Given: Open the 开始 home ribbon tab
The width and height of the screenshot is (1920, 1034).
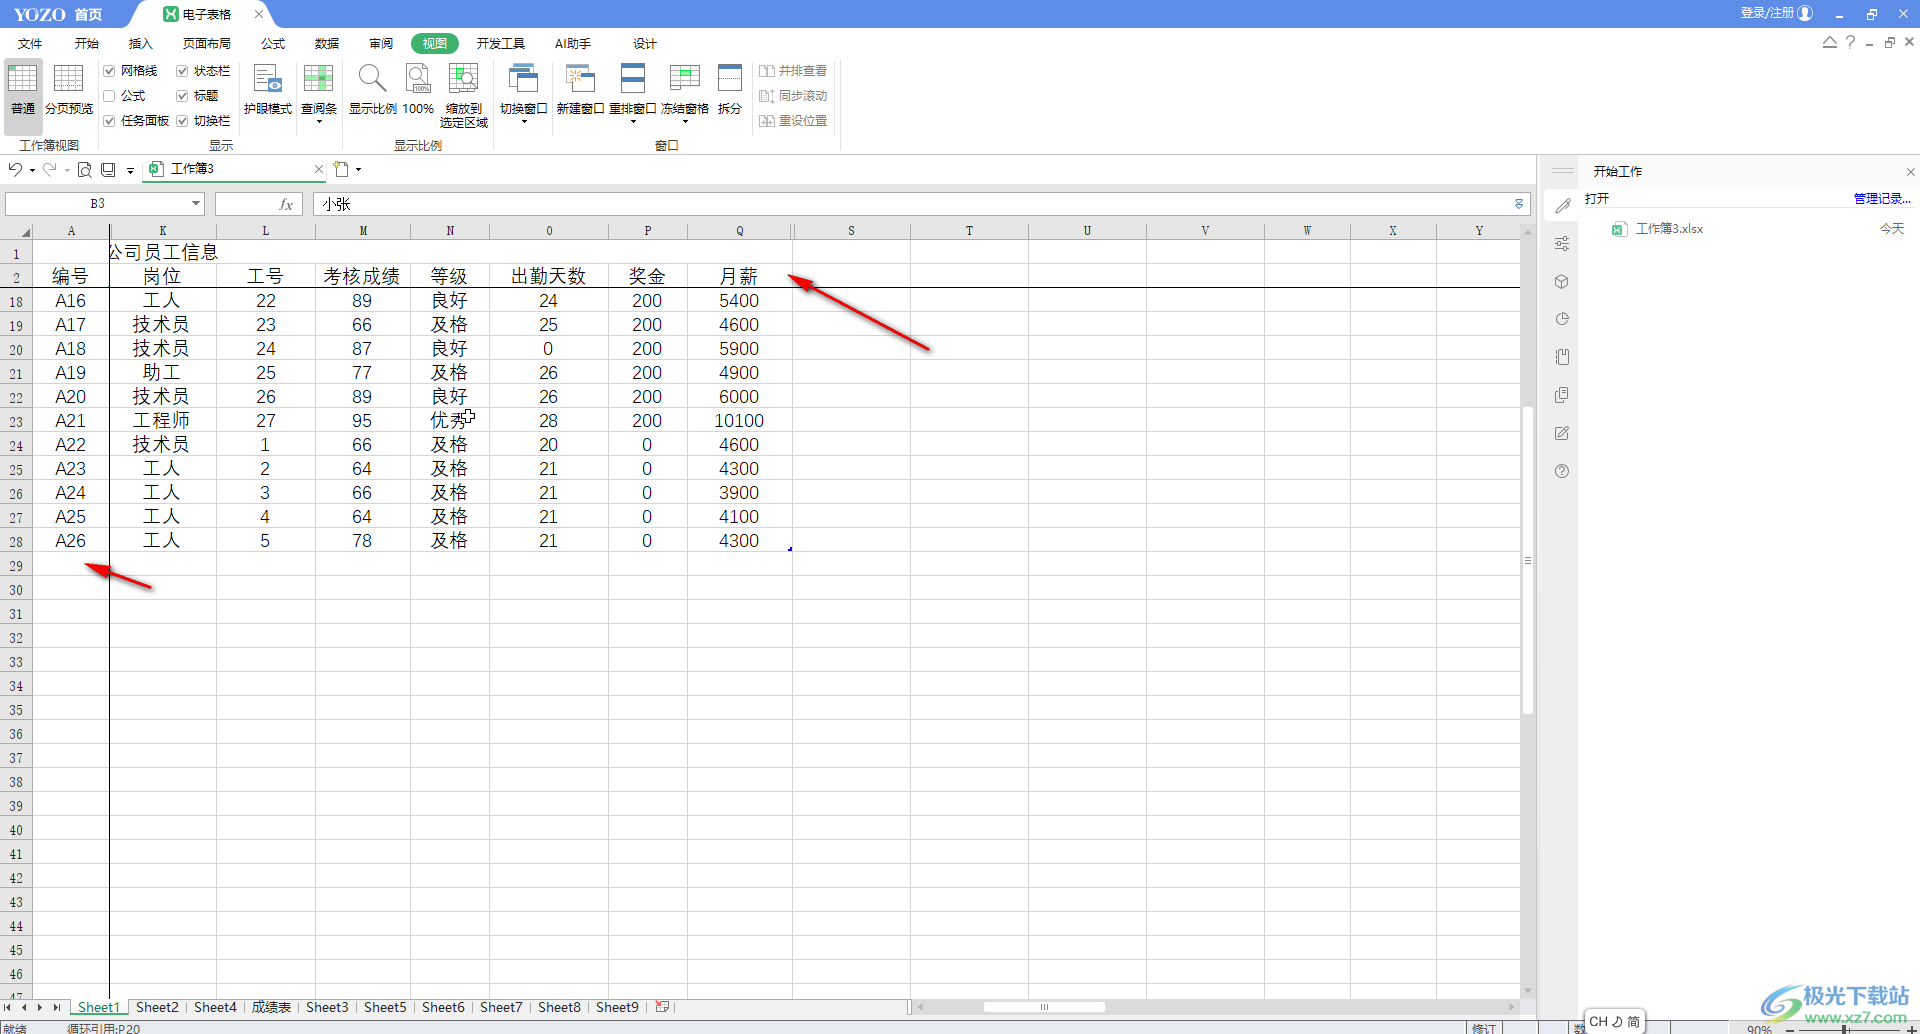Looking at the screenshot, I should click(87, 44).
